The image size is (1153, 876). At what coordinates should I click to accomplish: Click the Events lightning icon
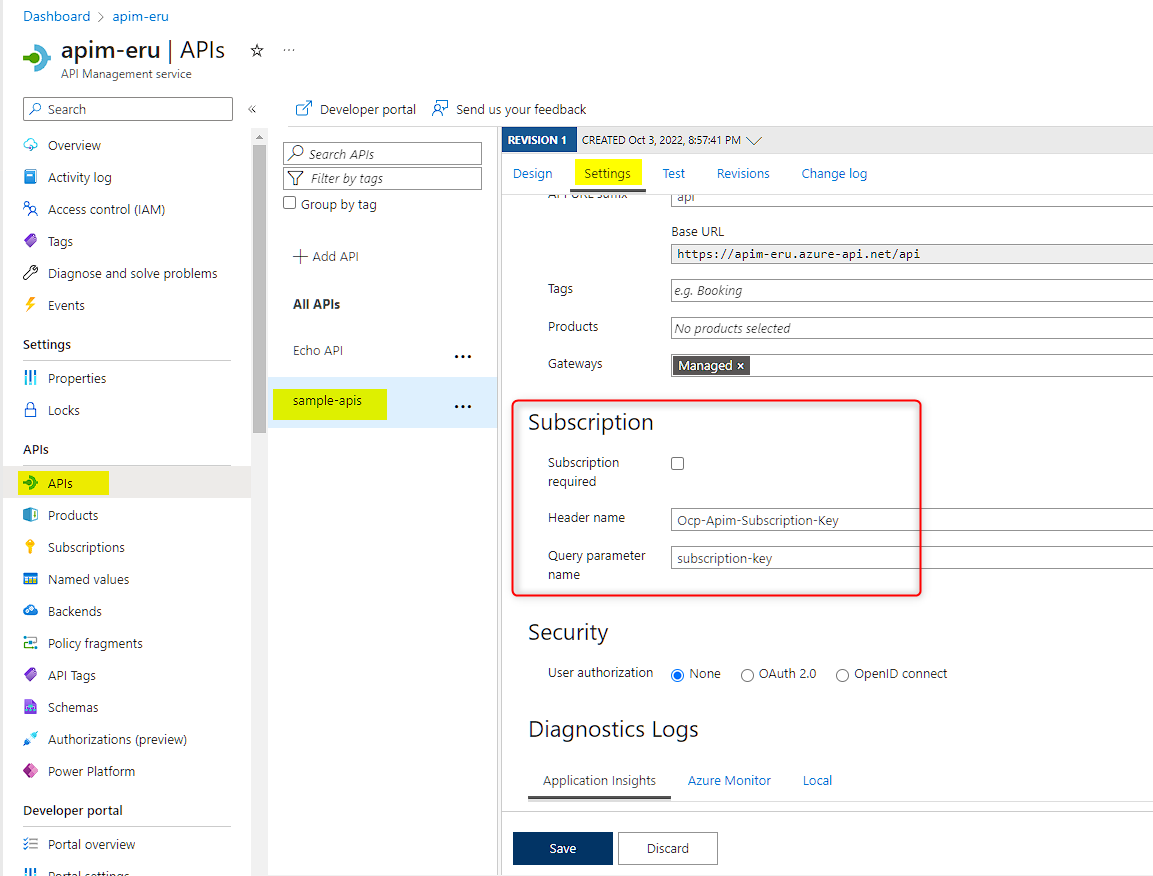coord(30,305)
